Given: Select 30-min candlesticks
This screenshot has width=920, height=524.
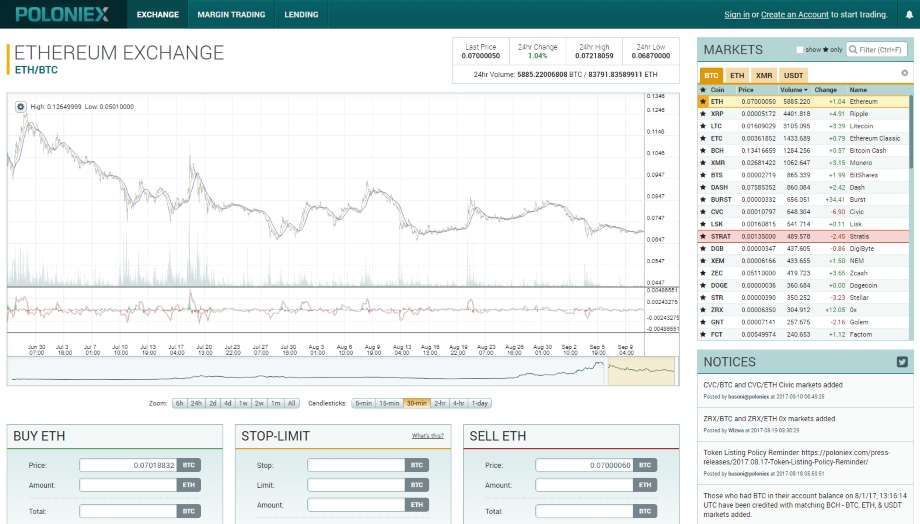Looking at the screenshot, I should coord(417,404).
